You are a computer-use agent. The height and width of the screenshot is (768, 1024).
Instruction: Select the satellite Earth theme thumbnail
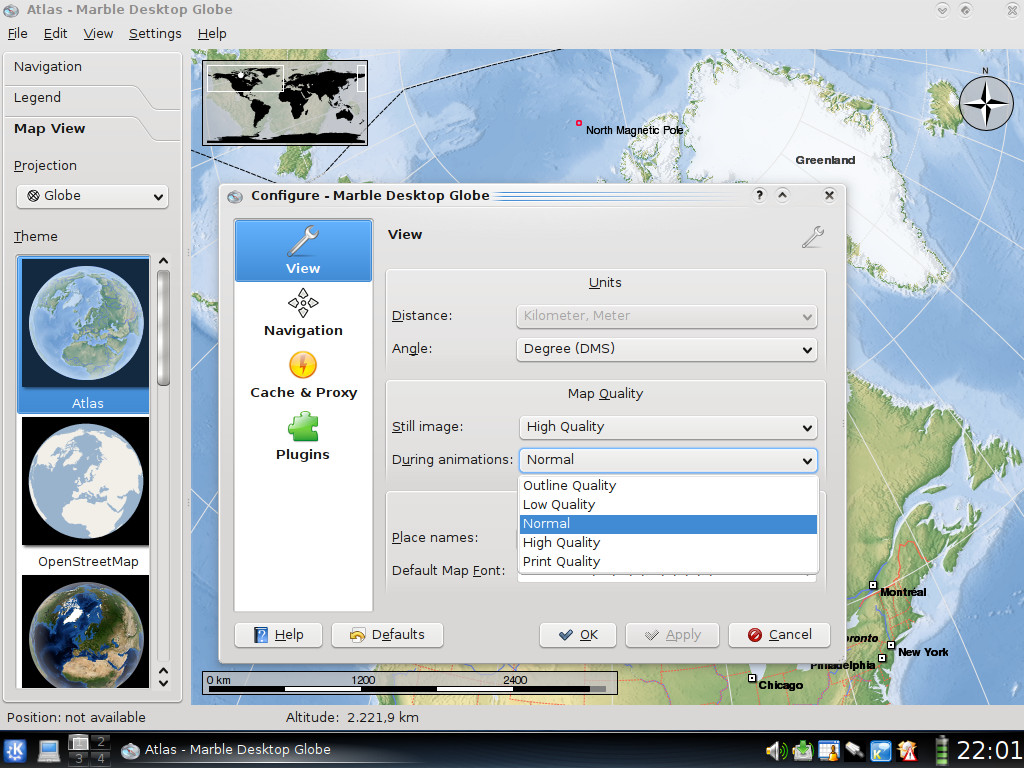[85, 632]
